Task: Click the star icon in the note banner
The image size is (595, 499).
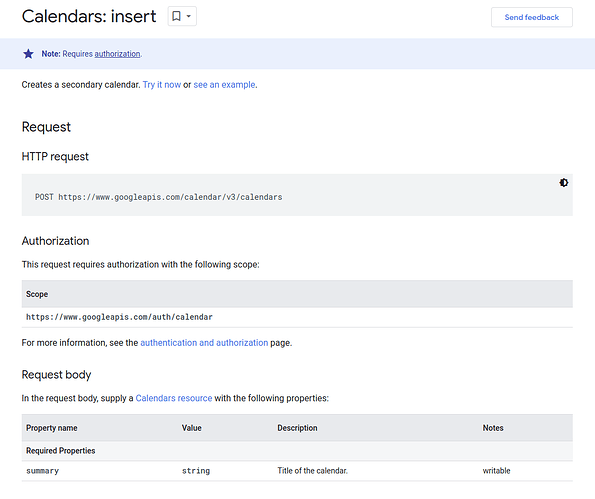Action: pyautogui.click(x=28, y=54)
